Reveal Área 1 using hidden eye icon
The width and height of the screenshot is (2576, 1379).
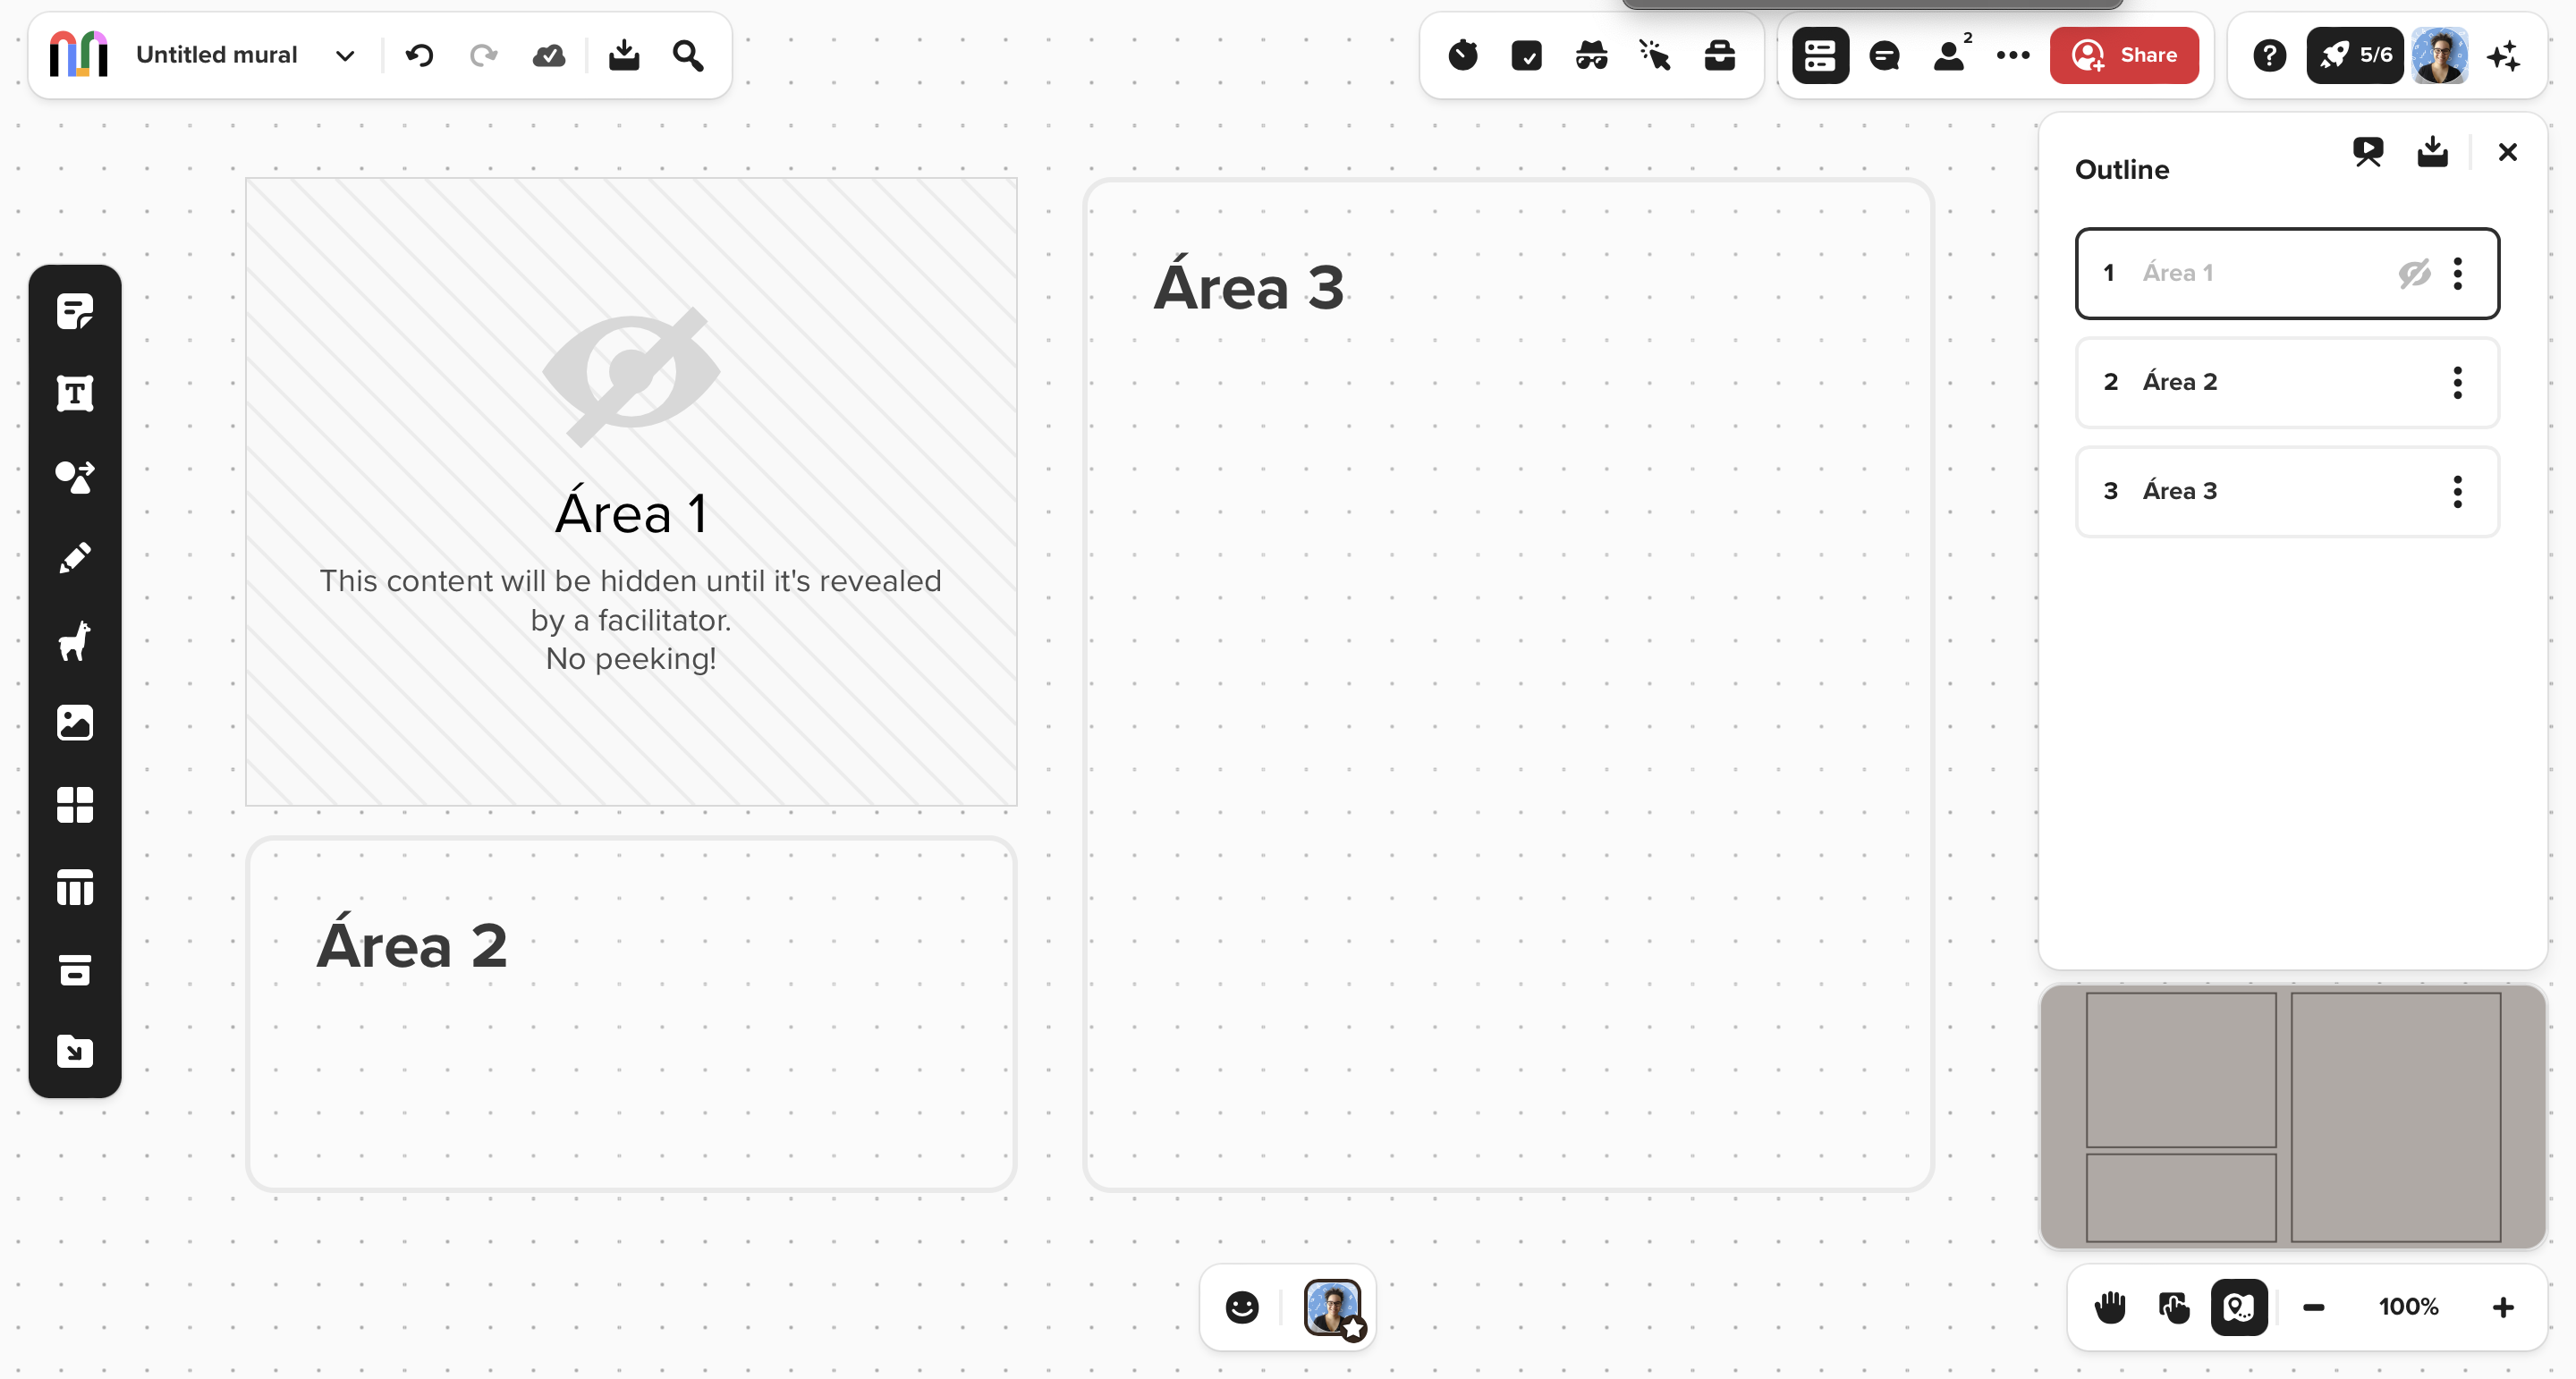(2414, 273)
